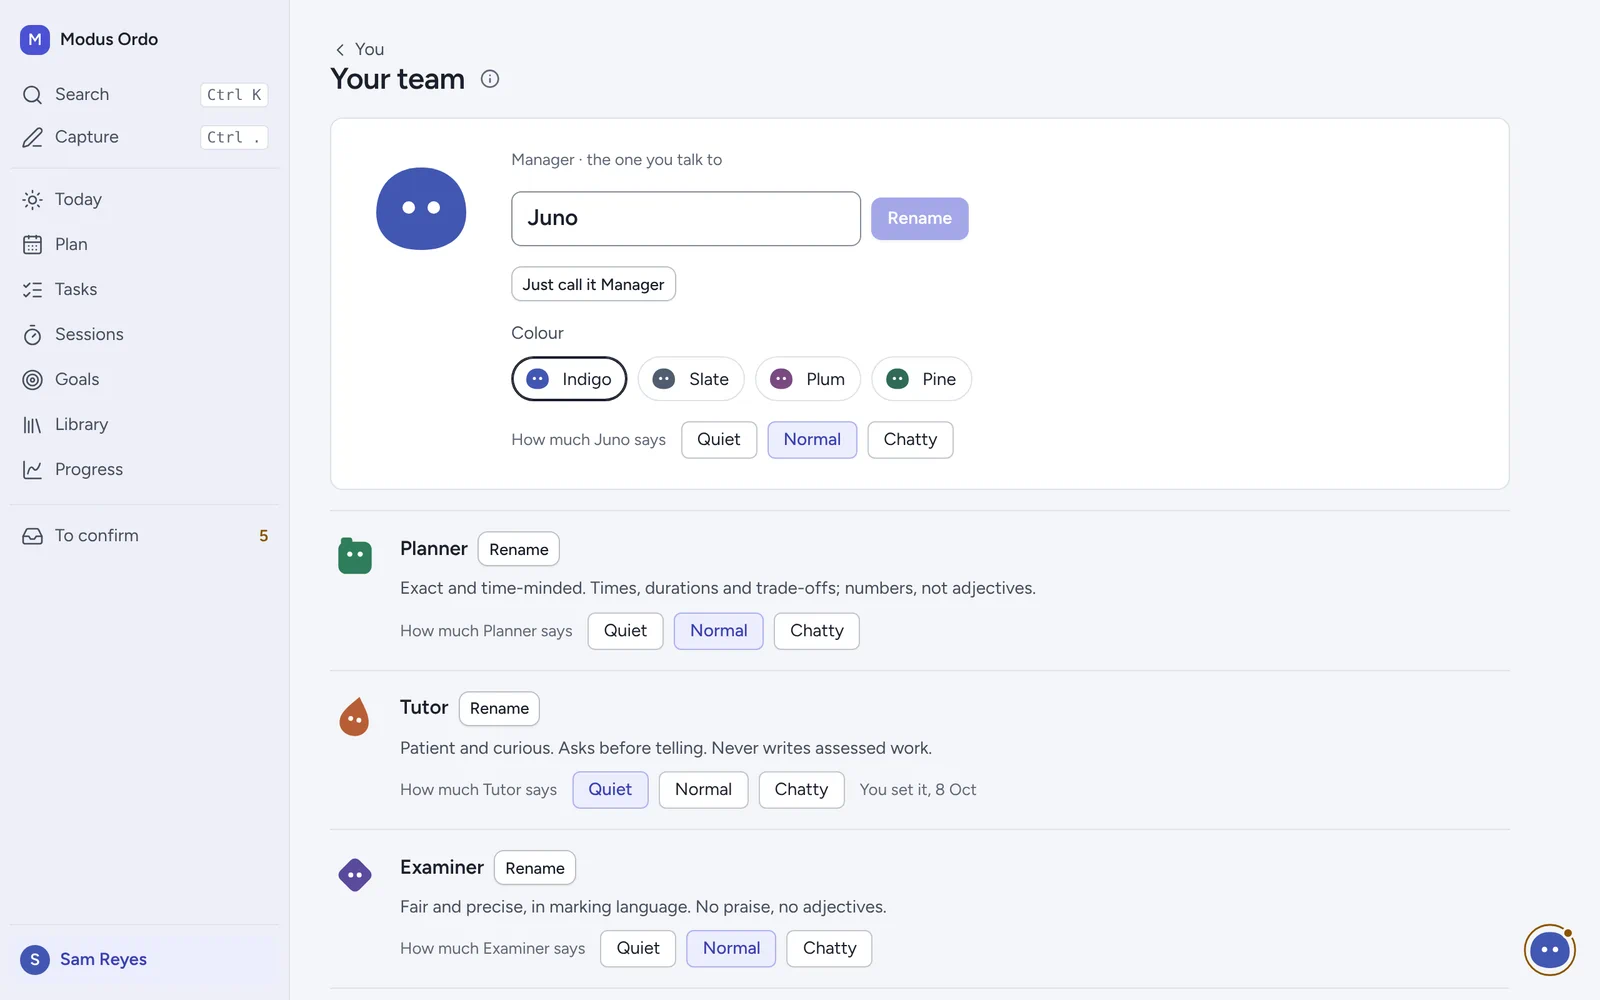Set Juno to Normal
Screen dimensions: 1600x1000
812,440
